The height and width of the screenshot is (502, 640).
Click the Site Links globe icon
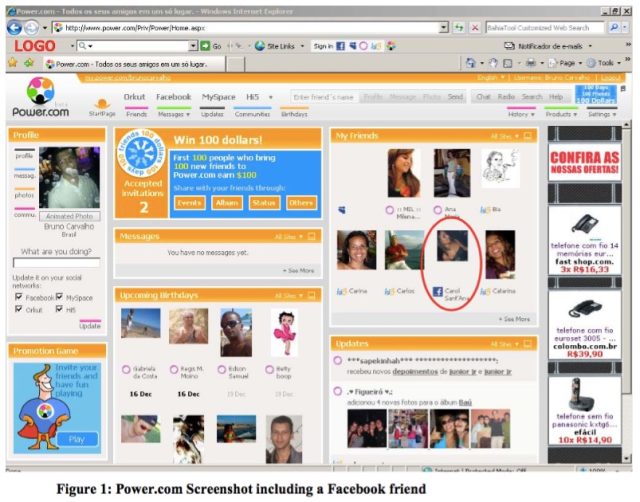point(260,46)
